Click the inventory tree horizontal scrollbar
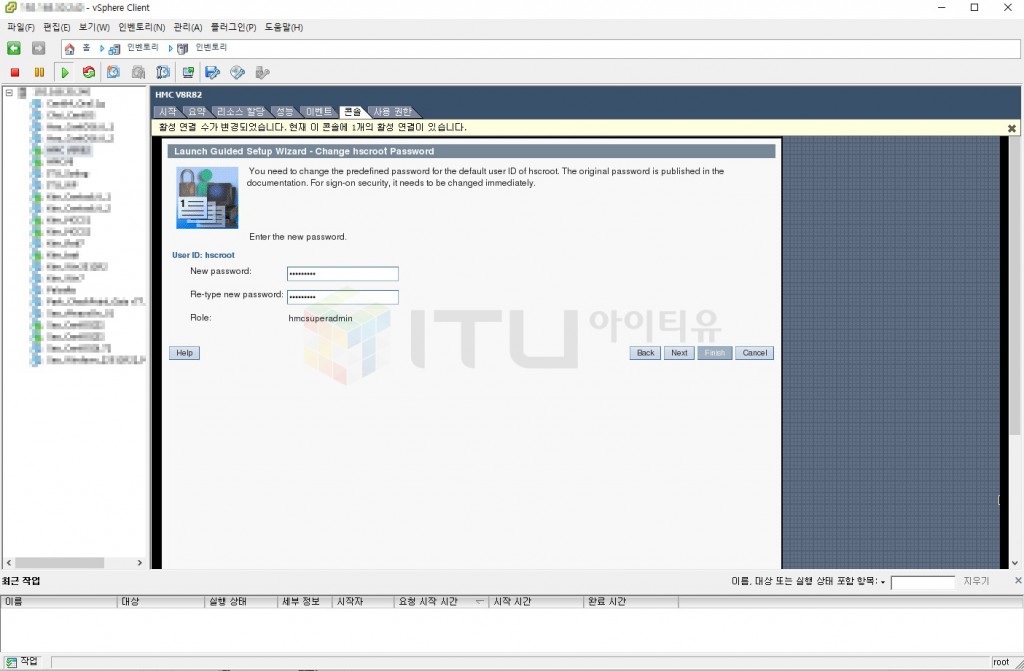The width and height of the screenshot is (1024, 671). [74, 563]
